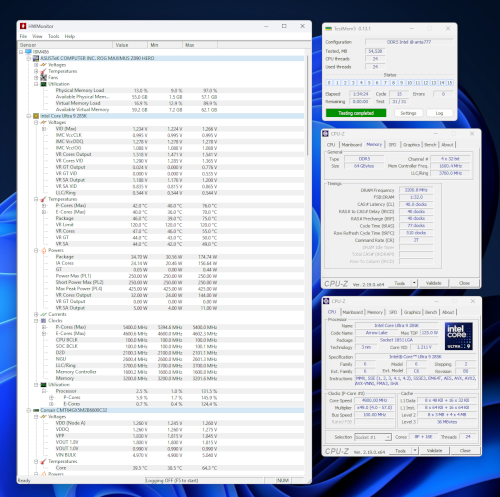Open the Help menu in HWMonitor
Screen dimensions: 500x497
point(70,36)
